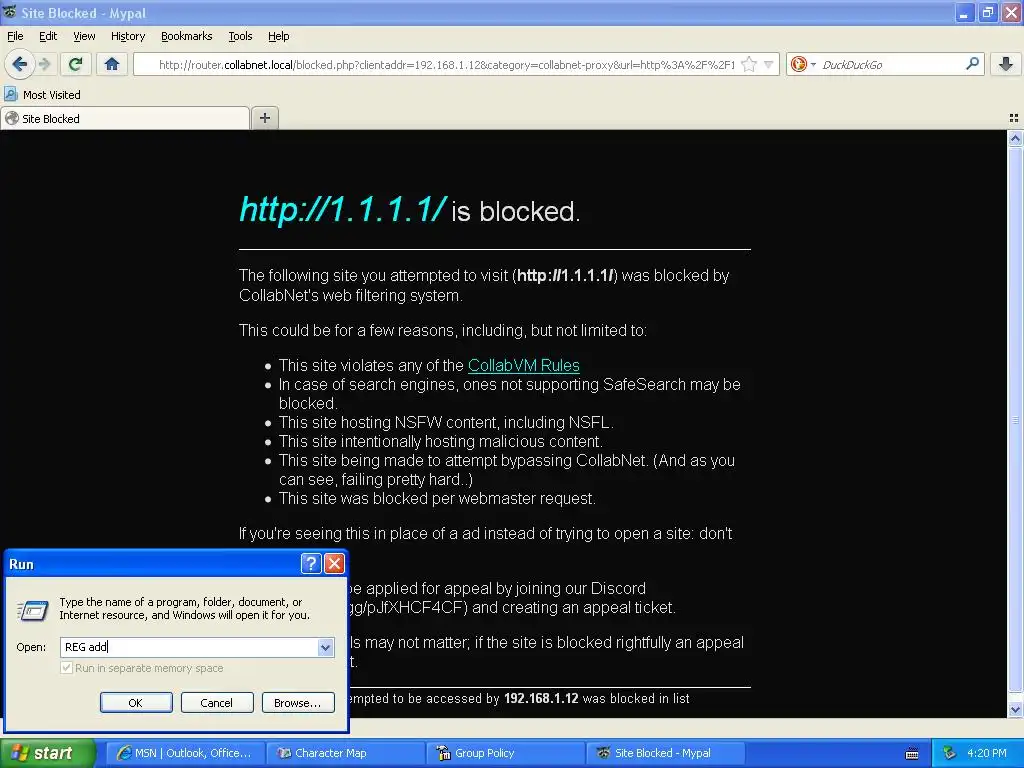Open the Tools menu
This screenshot has height=768, width=1024.
pos(240,36)
